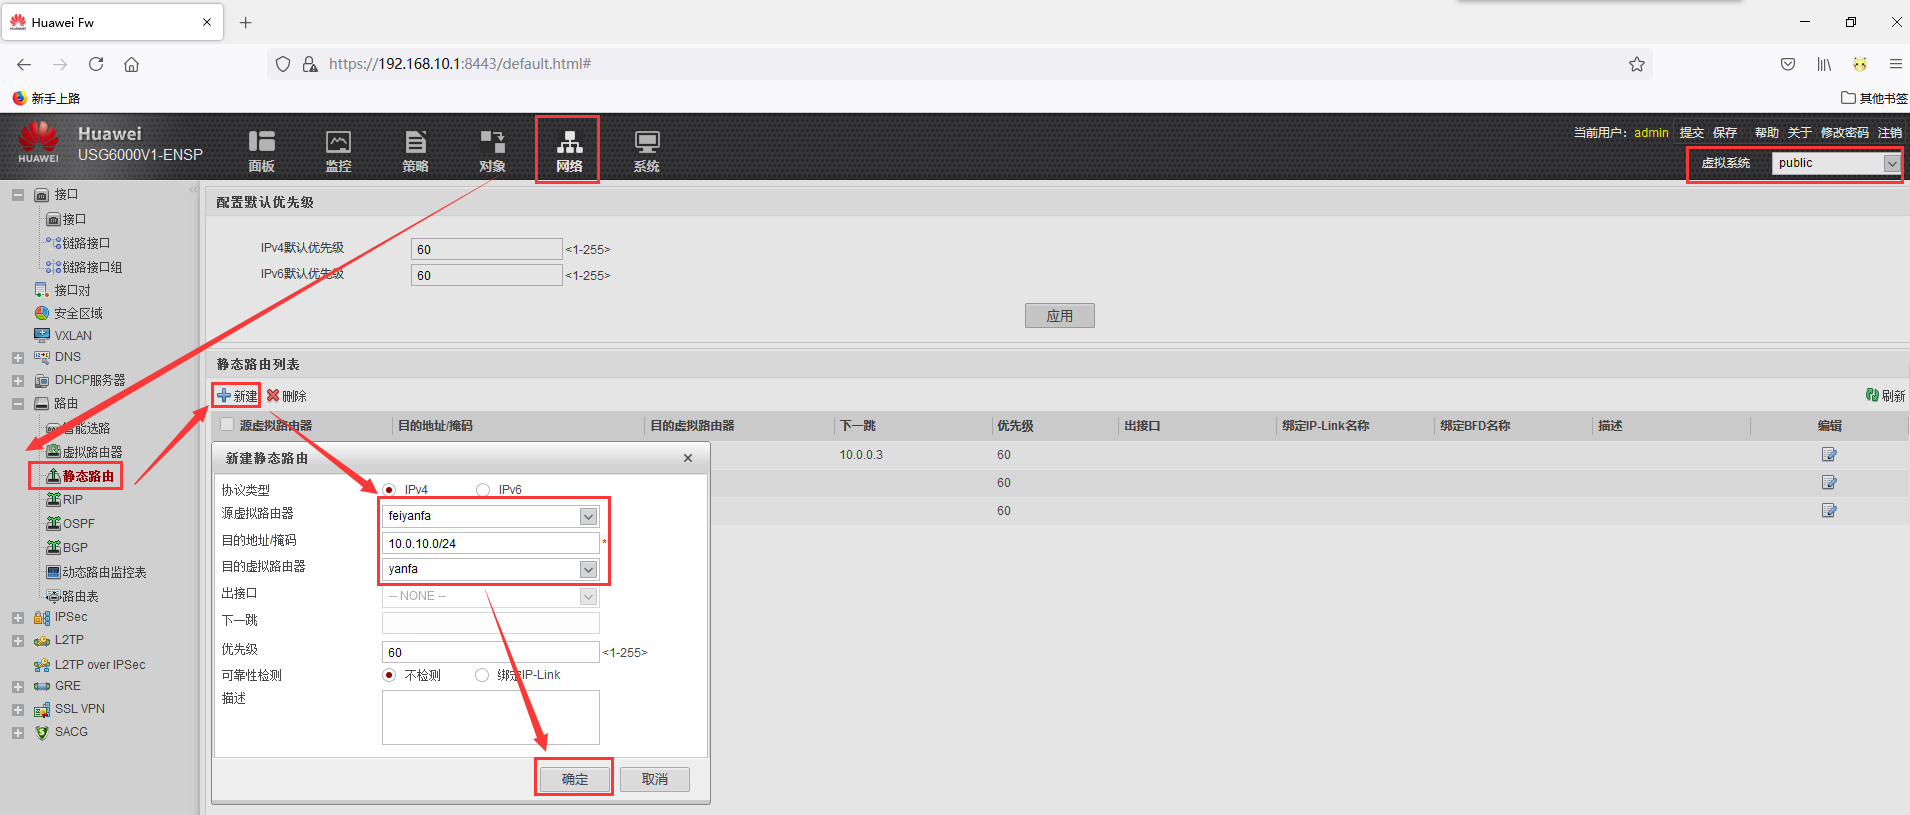Expand the SACG tree node
This screenshot has height=815, width=1910.
pyautogui.click(x=18, y=733)
